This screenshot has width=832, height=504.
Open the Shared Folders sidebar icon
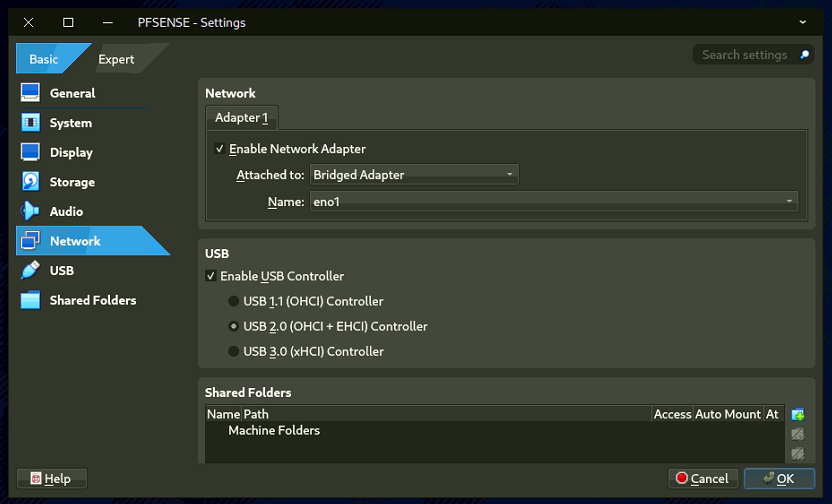pyautogui.click(x=30, y=300)
